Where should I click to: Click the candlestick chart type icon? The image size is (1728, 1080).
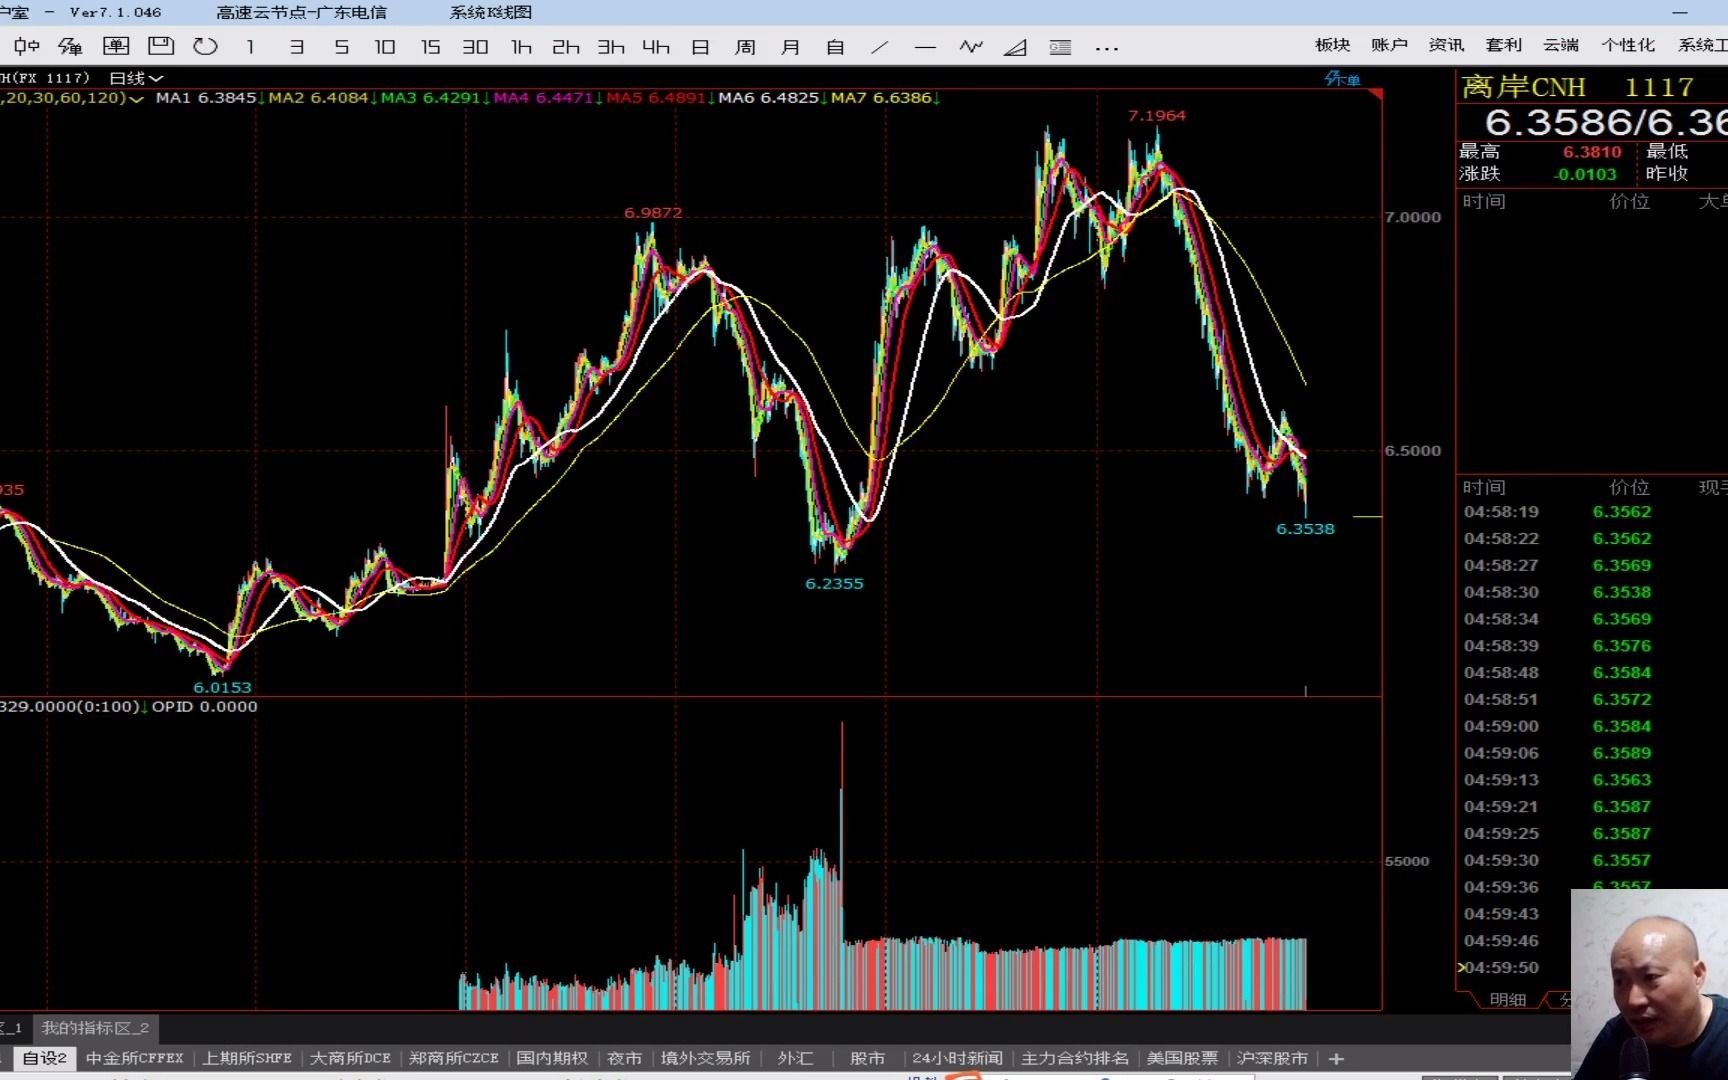pos(27,46)
